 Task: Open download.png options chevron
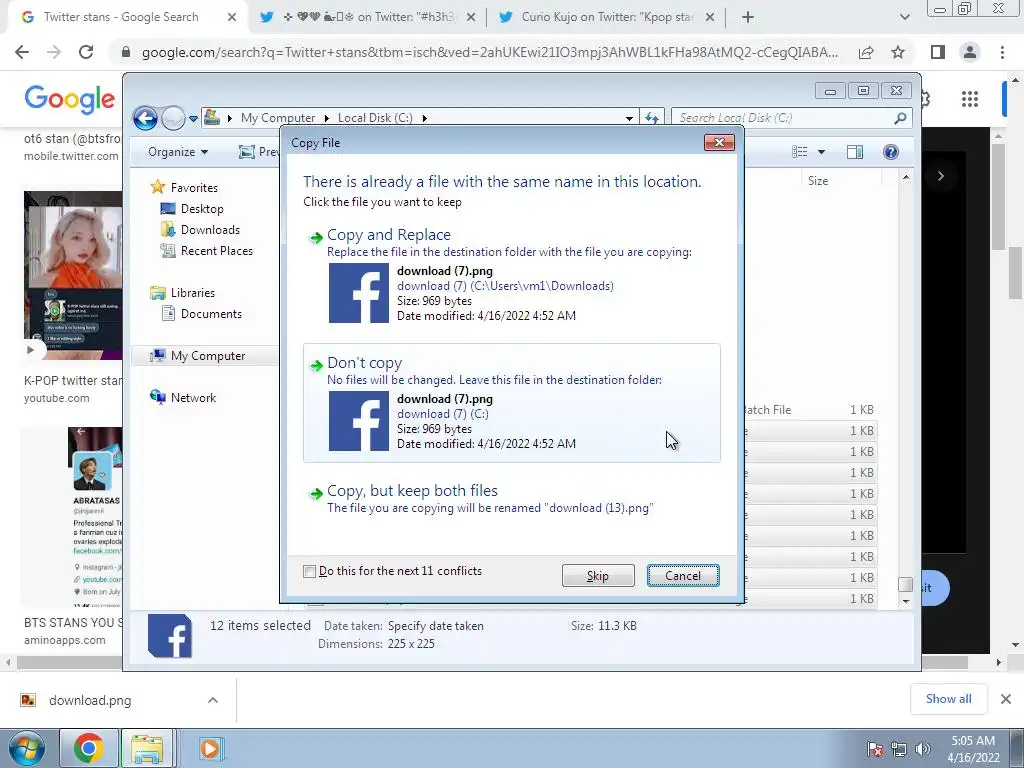tap(213, 700)
